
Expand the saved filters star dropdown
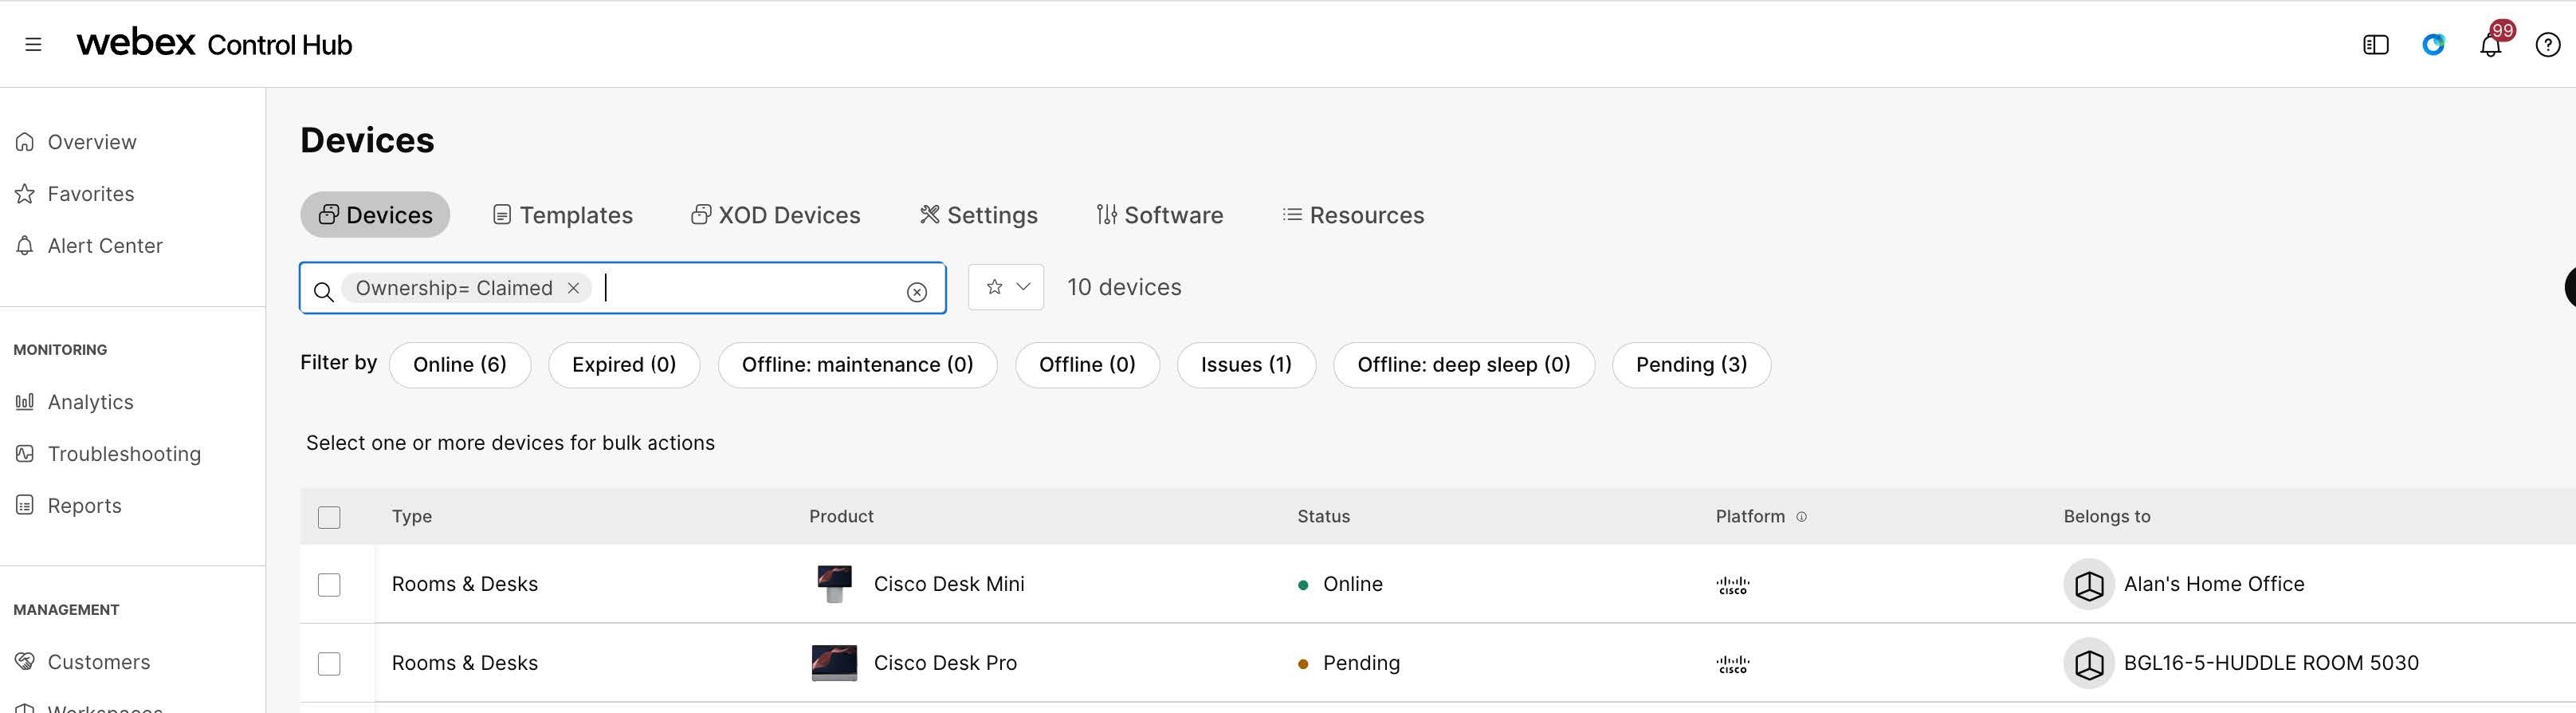pos(1006,288)
